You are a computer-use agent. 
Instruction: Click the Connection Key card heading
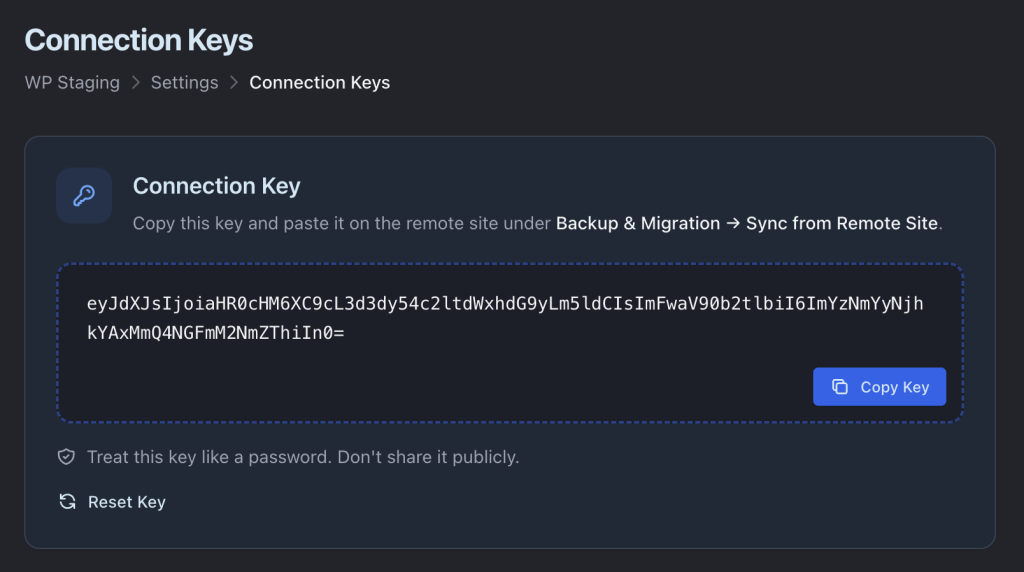click(x=216, y=186)
